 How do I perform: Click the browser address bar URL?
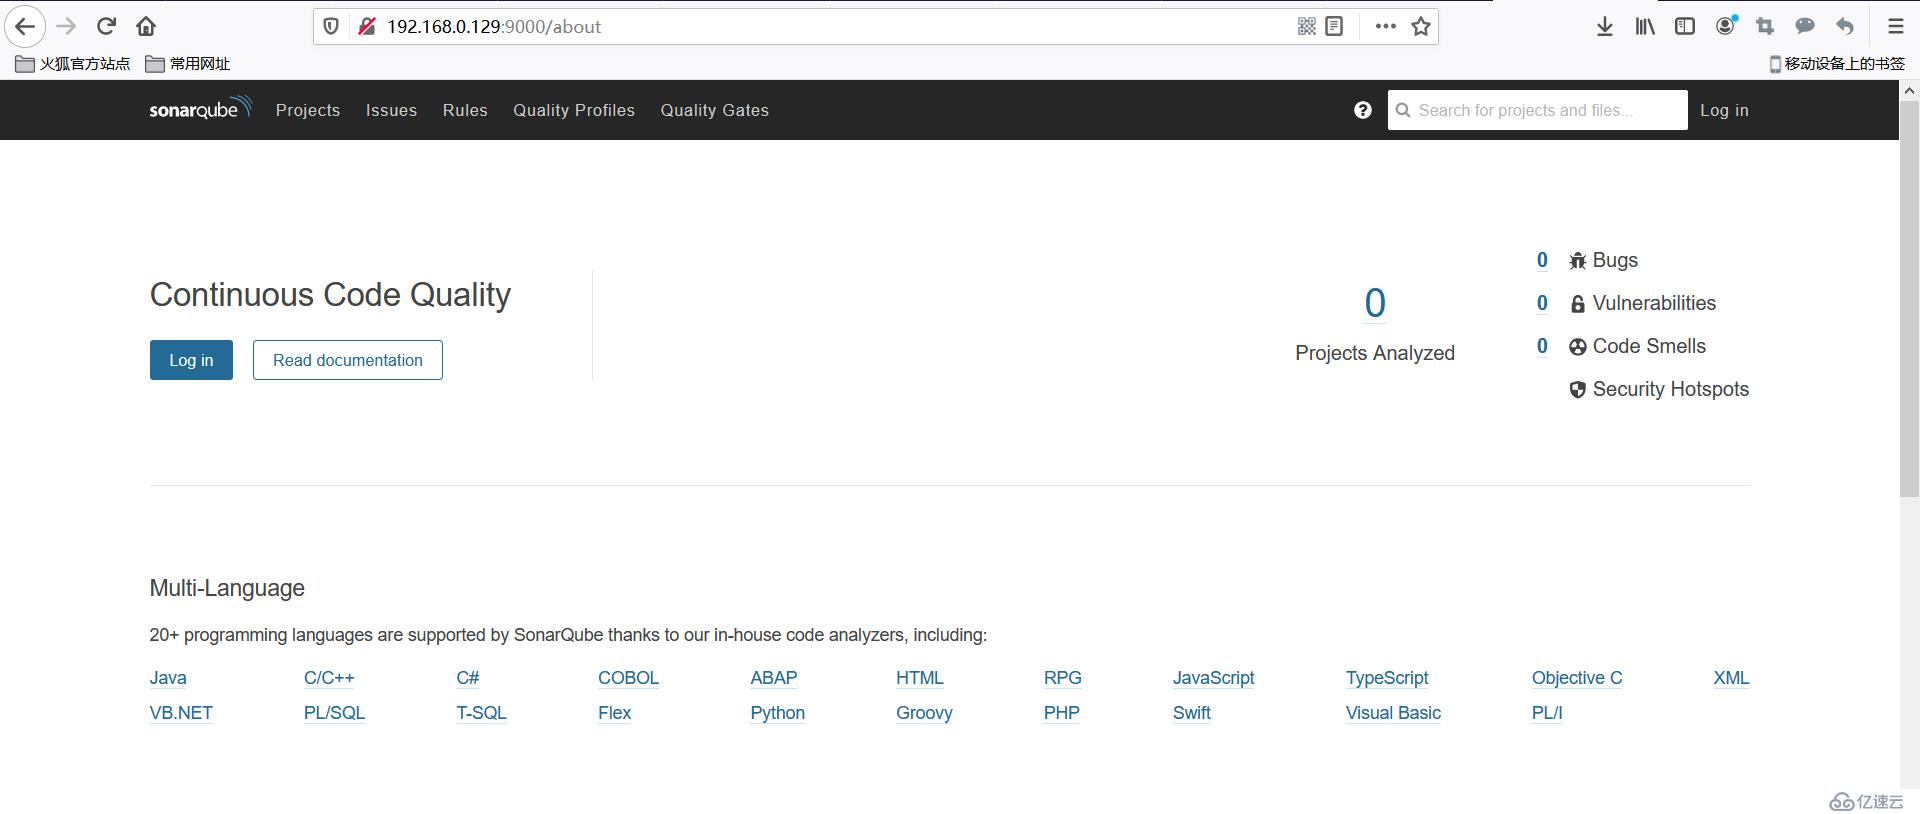(x=494, y=27)
